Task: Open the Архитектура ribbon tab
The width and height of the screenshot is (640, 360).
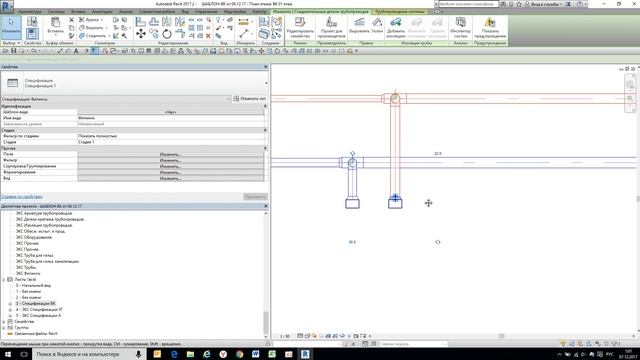Action: tap(30, 11)
